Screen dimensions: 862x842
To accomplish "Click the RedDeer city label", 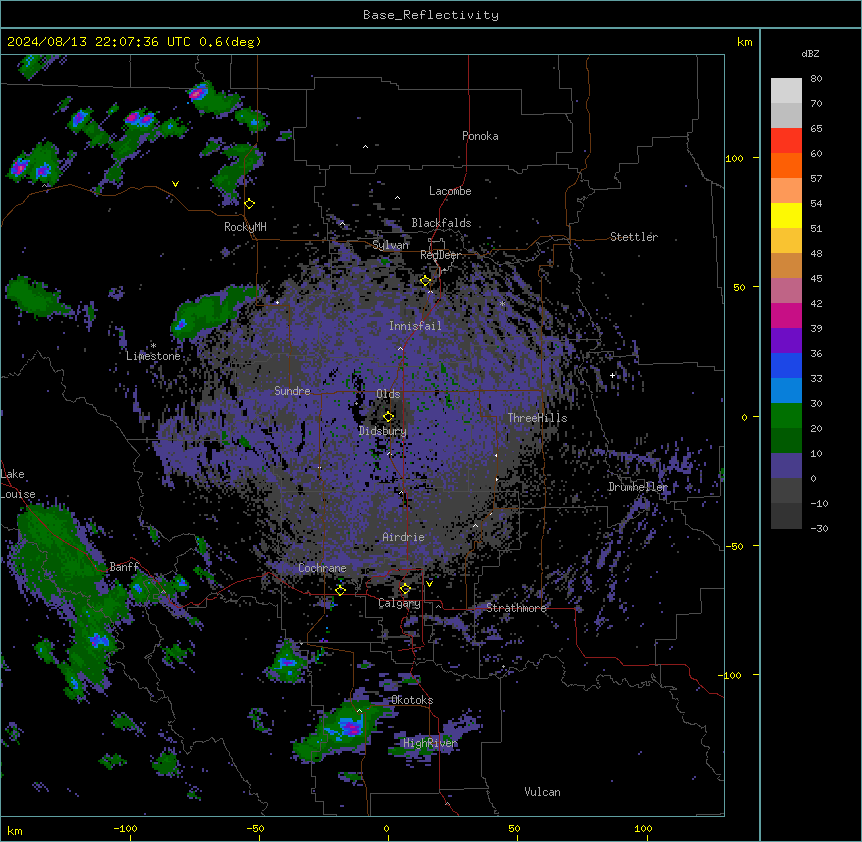I will click(x=440, y=255).
